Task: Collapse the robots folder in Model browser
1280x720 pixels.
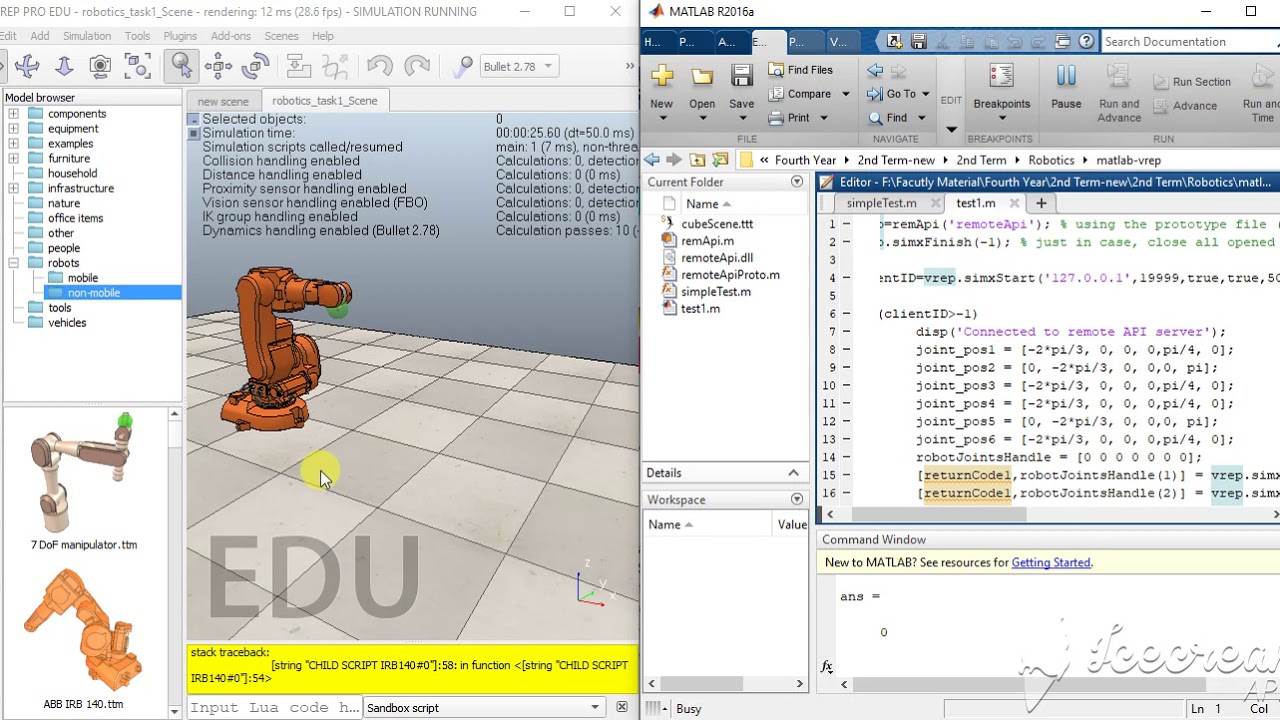Action: pyautogui.click(x=13, y=263)
